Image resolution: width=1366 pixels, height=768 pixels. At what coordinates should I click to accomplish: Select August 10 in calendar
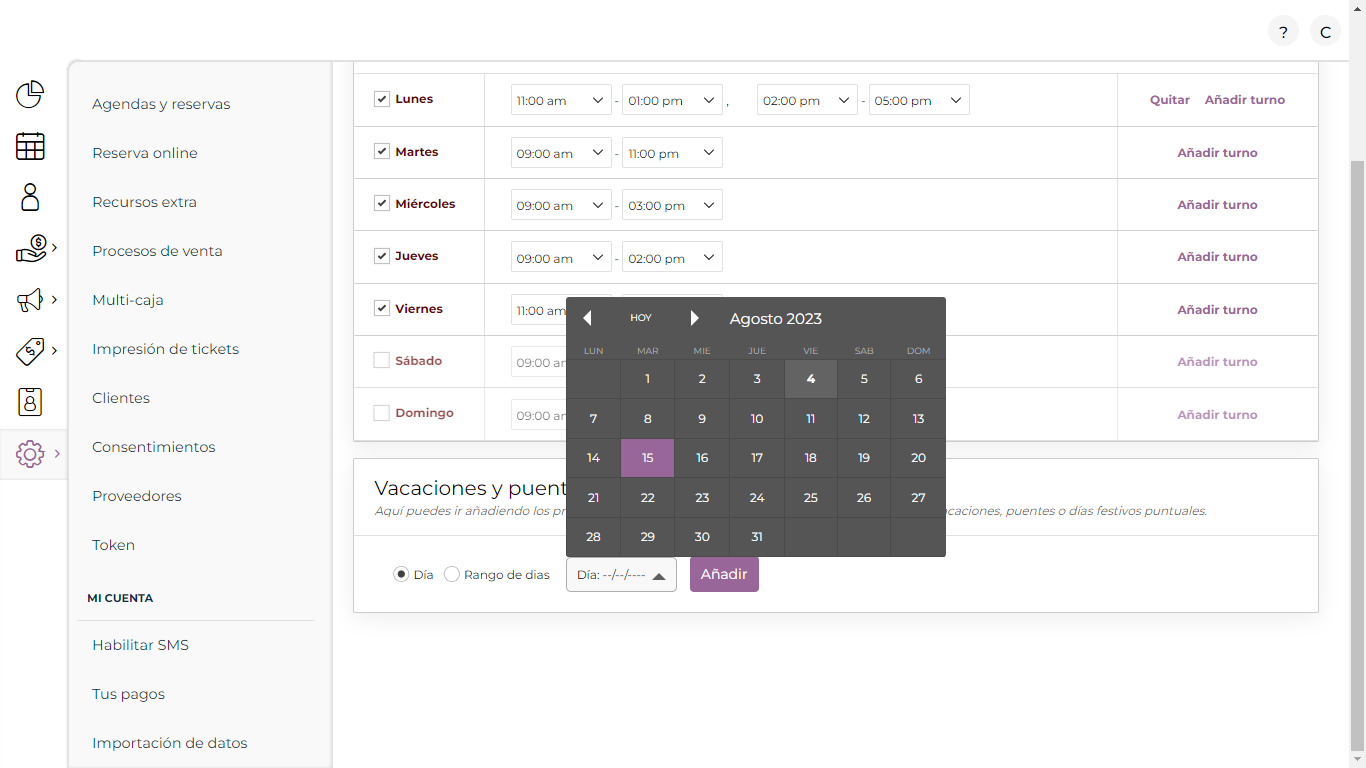[757, 419]
